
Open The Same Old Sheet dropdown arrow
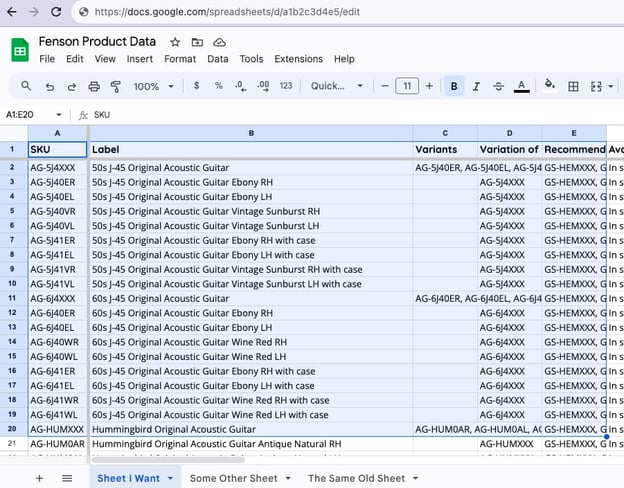[415, 478]
